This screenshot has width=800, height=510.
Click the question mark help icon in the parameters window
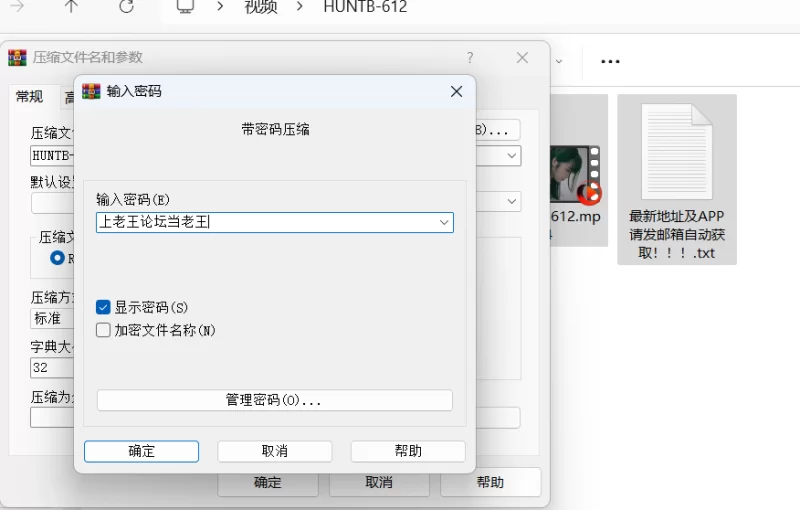point(470,58)
